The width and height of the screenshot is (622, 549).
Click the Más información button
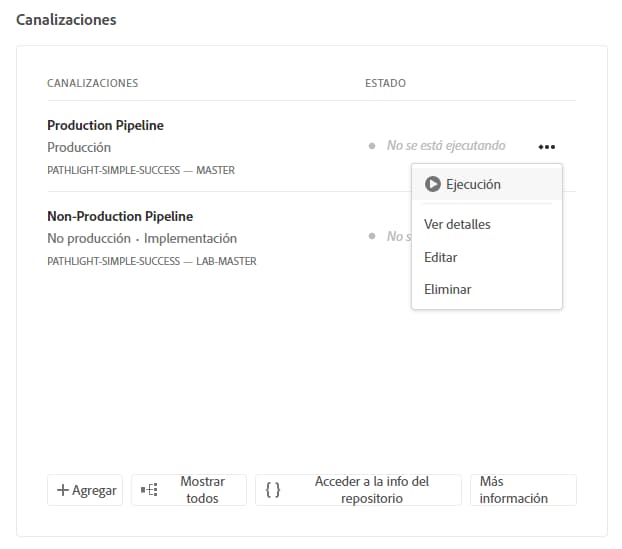point(523,490)
